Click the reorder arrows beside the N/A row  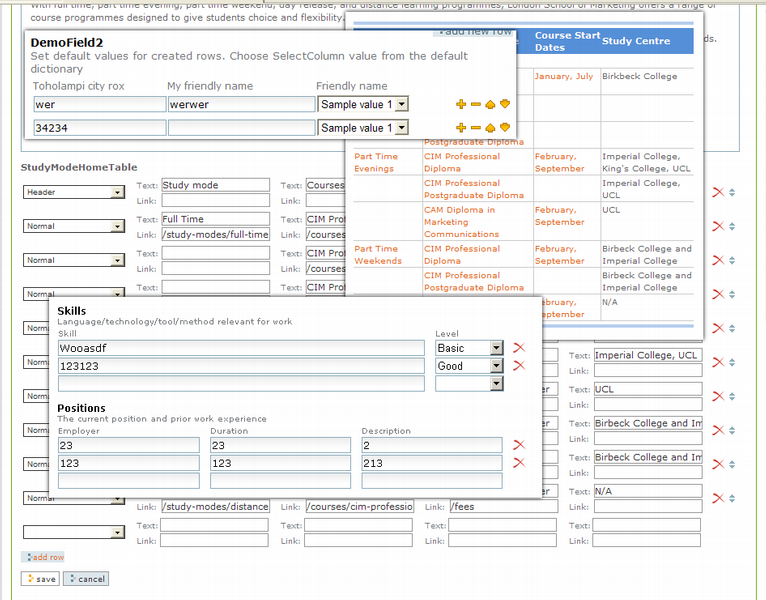pos(731,498)
